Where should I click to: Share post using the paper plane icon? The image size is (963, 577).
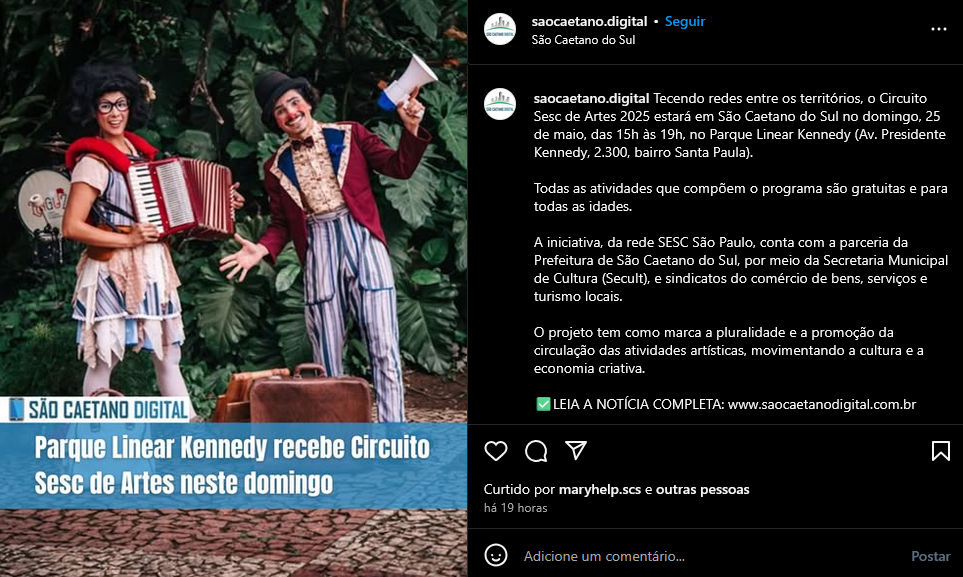pyautogui.click(x=575, y=450)
